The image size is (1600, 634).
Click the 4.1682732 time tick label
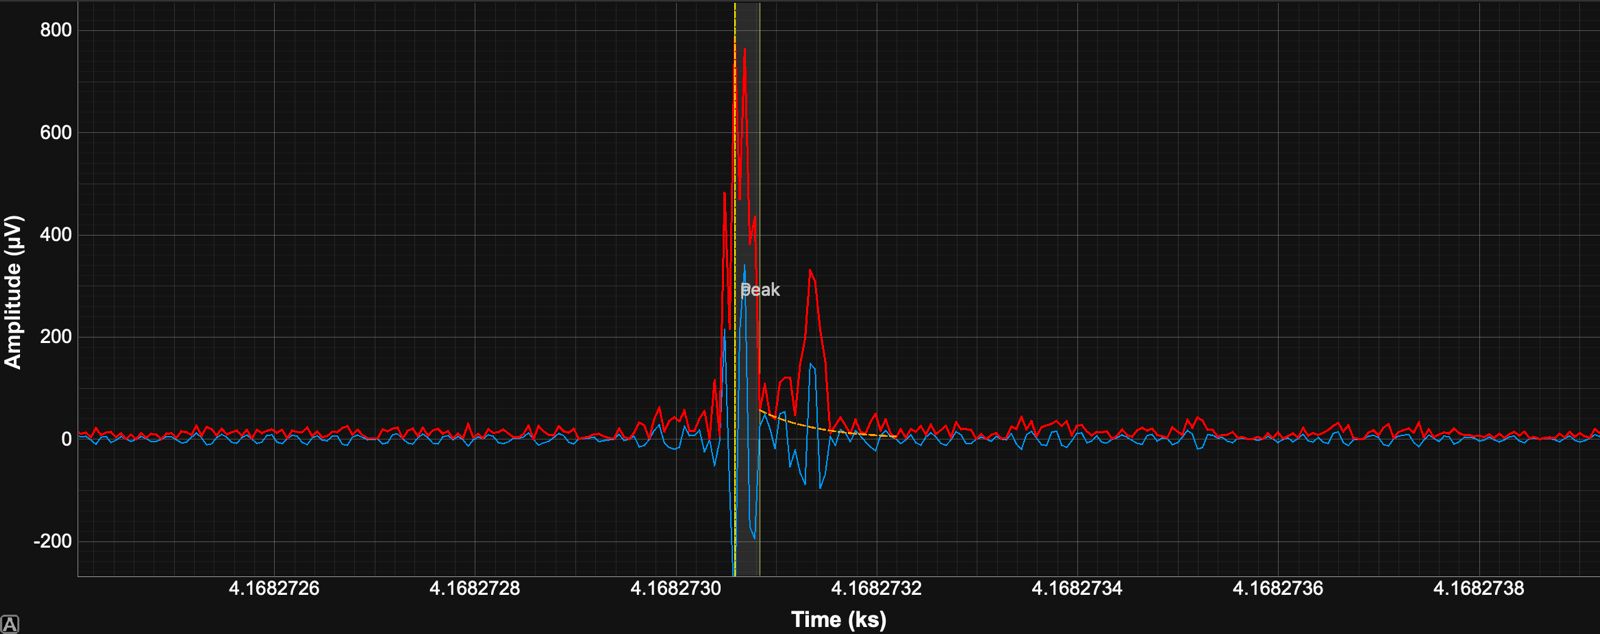(876, 589)
